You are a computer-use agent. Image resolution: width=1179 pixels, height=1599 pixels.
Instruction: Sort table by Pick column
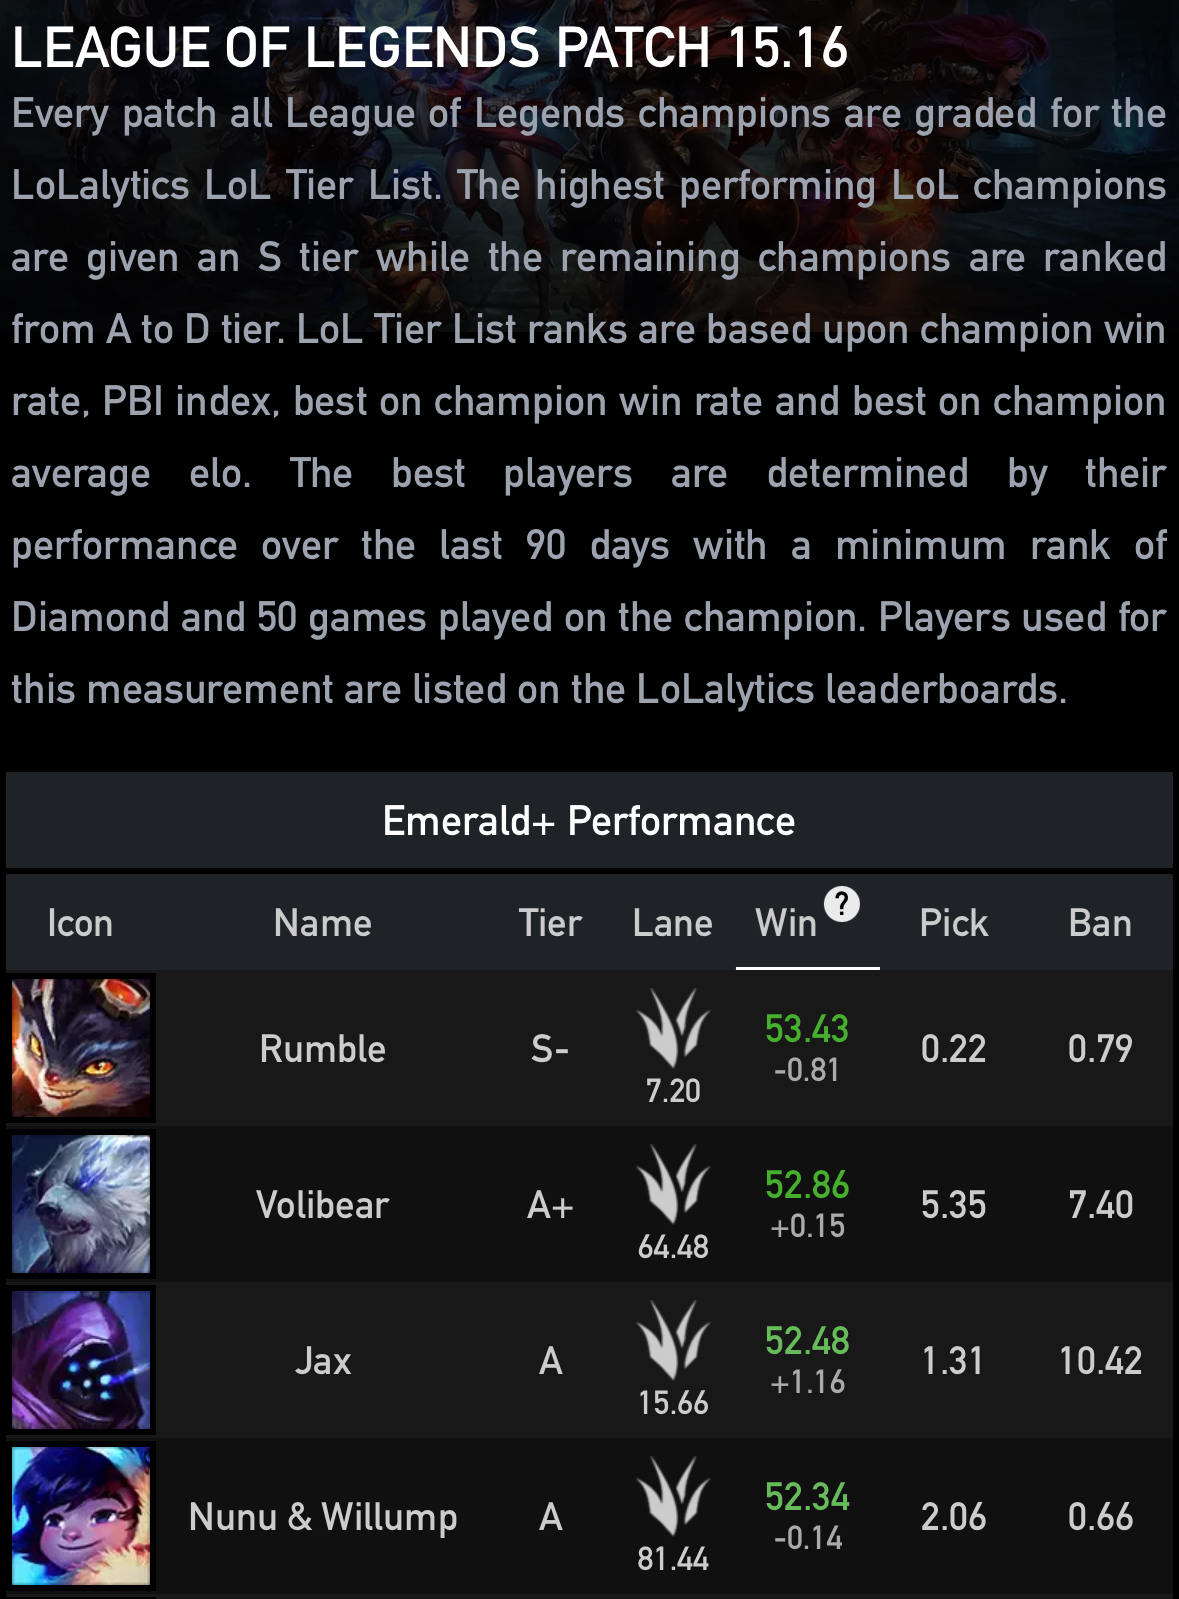pos(953,923)
